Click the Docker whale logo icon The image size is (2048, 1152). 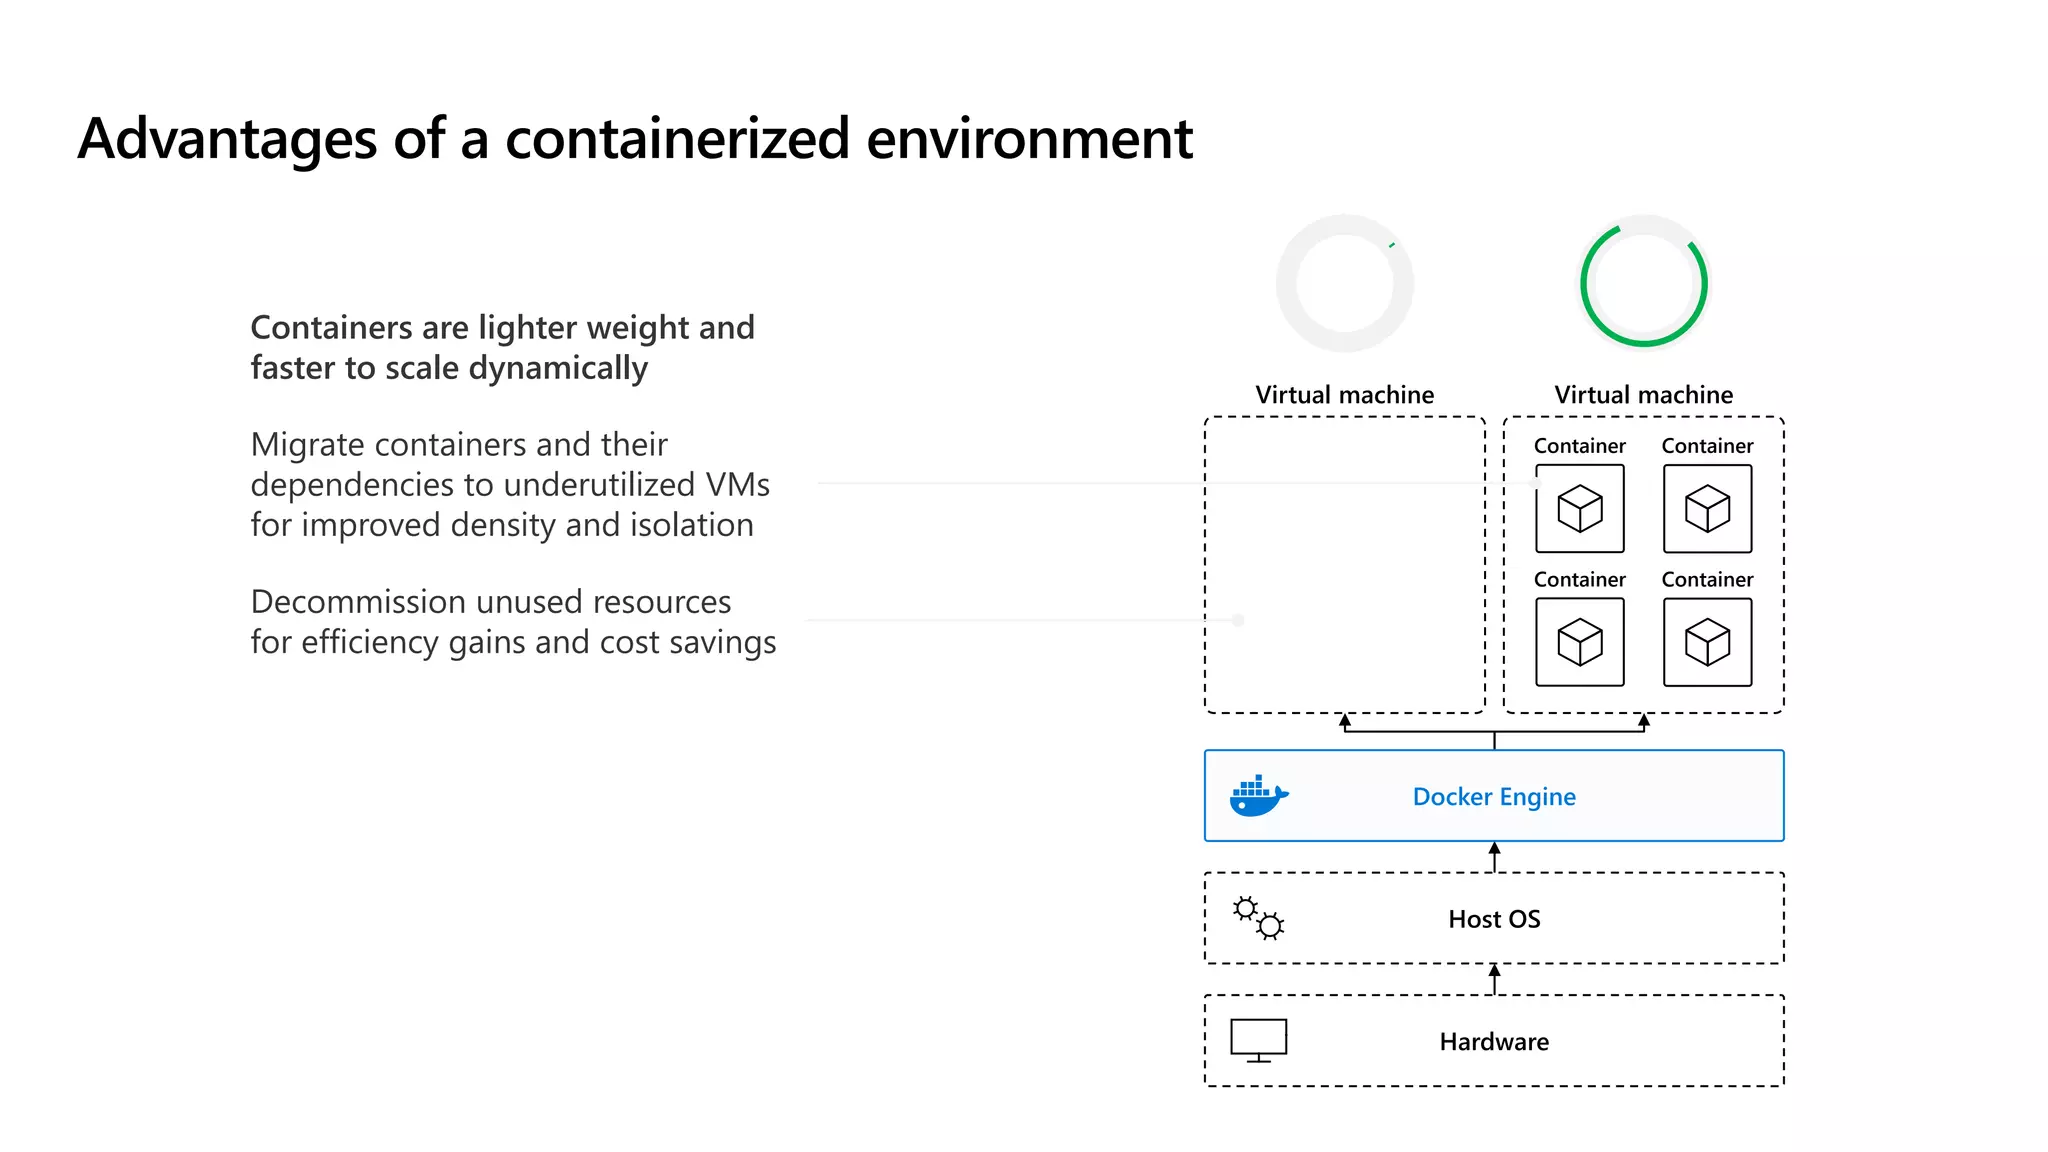pos(1258,796)
